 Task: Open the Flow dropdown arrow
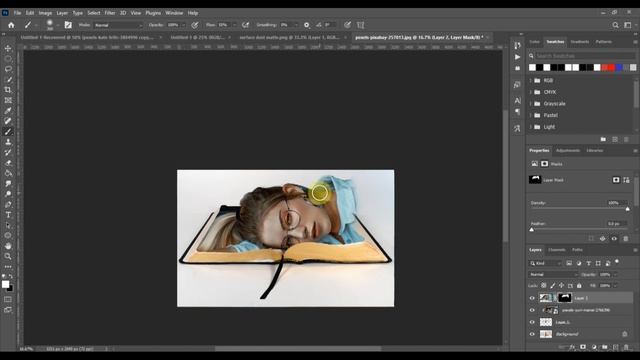tap(234, 25)
